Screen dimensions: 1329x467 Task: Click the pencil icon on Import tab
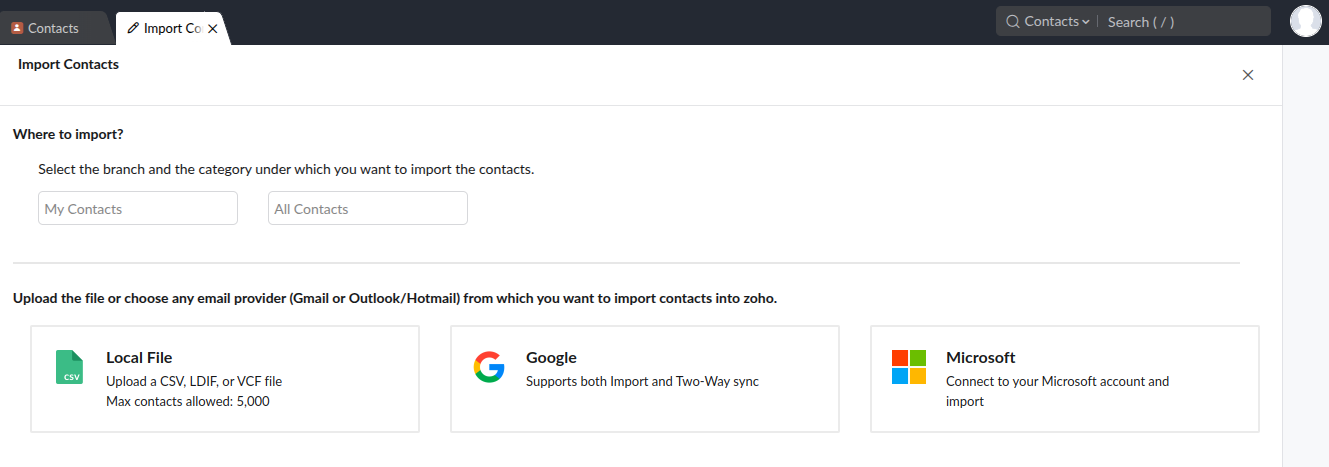coord(133,28)
